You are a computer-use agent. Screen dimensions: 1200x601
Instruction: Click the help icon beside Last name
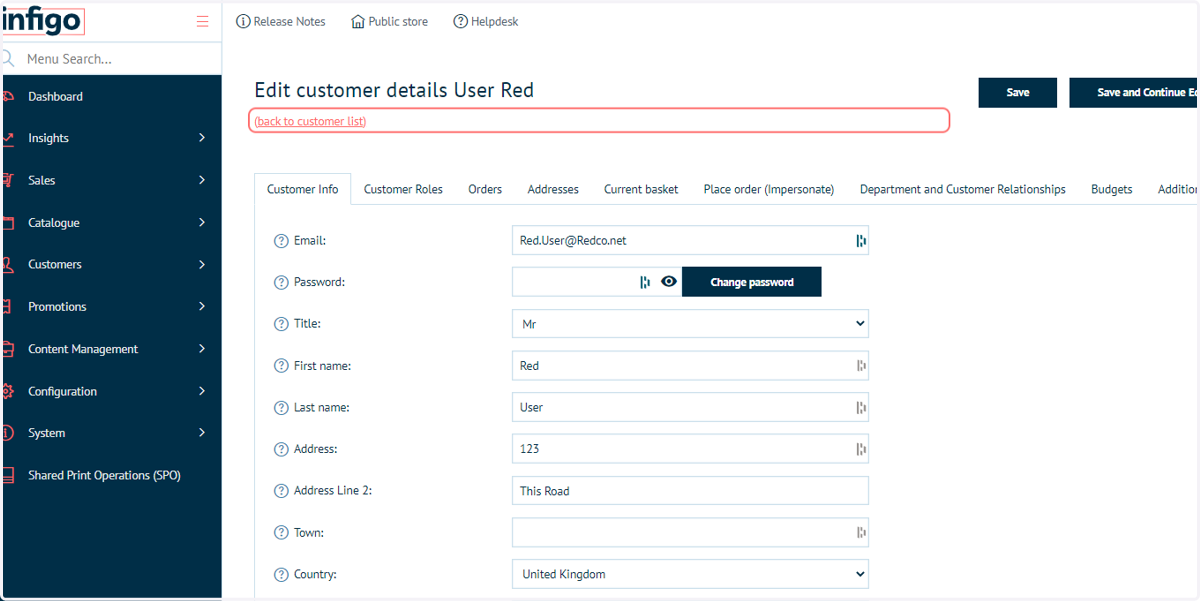tap(281, 408)
